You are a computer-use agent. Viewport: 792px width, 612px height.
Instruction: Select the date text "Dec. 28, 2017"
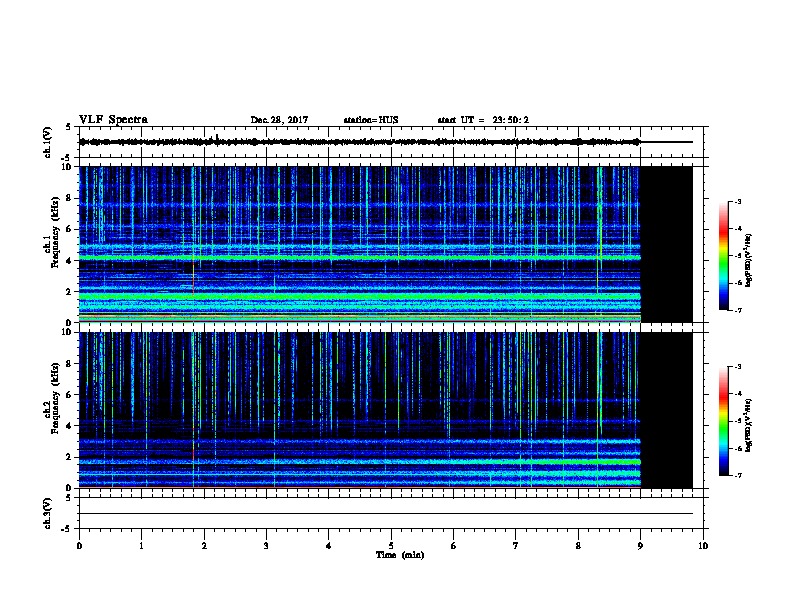tap(279, 120)
